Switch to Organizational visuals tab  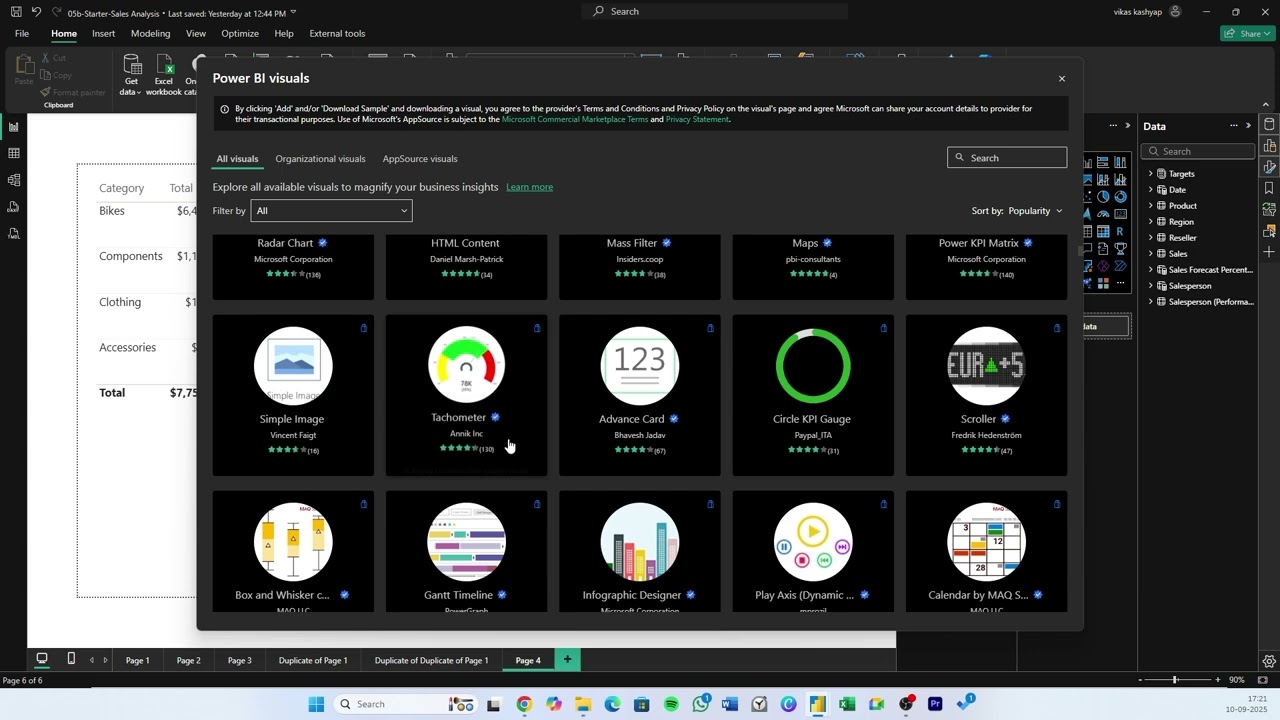[320, 159]
